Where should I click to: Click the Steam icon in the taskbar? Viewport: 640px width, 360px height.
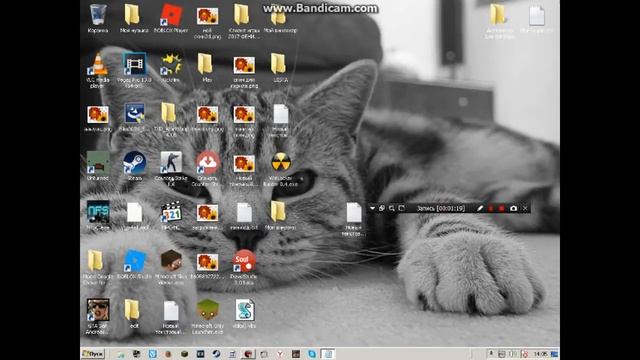(x=217, y=354)
